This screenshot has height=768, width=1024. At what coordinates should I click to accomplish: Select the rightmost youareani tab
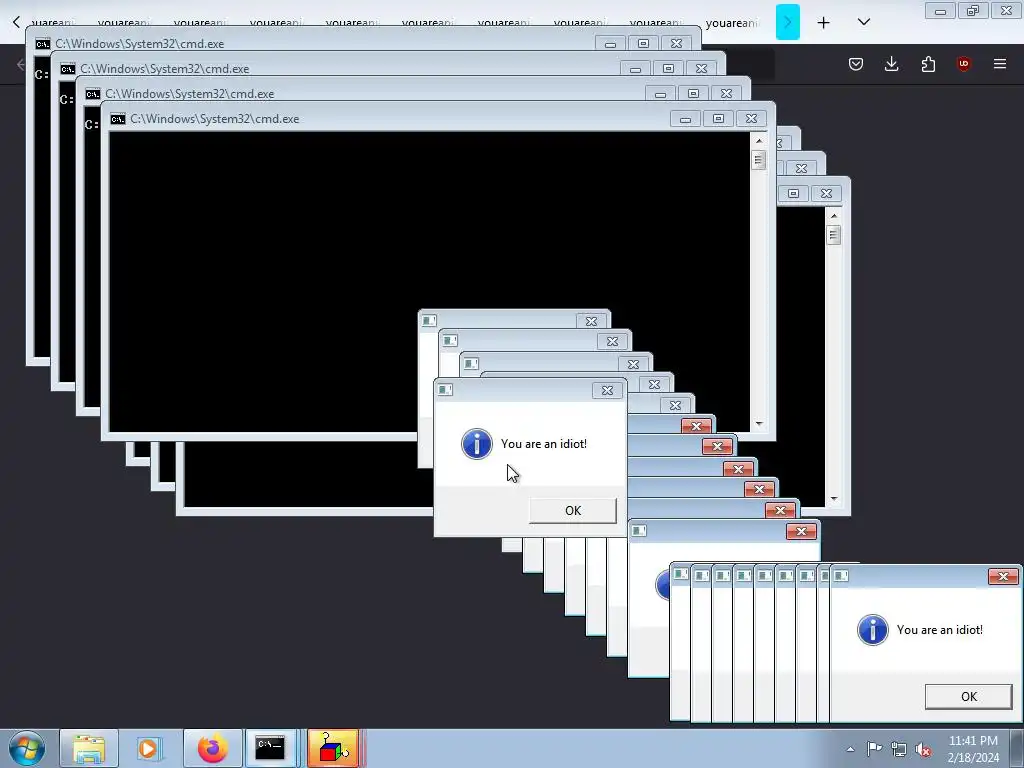[733, 24]
